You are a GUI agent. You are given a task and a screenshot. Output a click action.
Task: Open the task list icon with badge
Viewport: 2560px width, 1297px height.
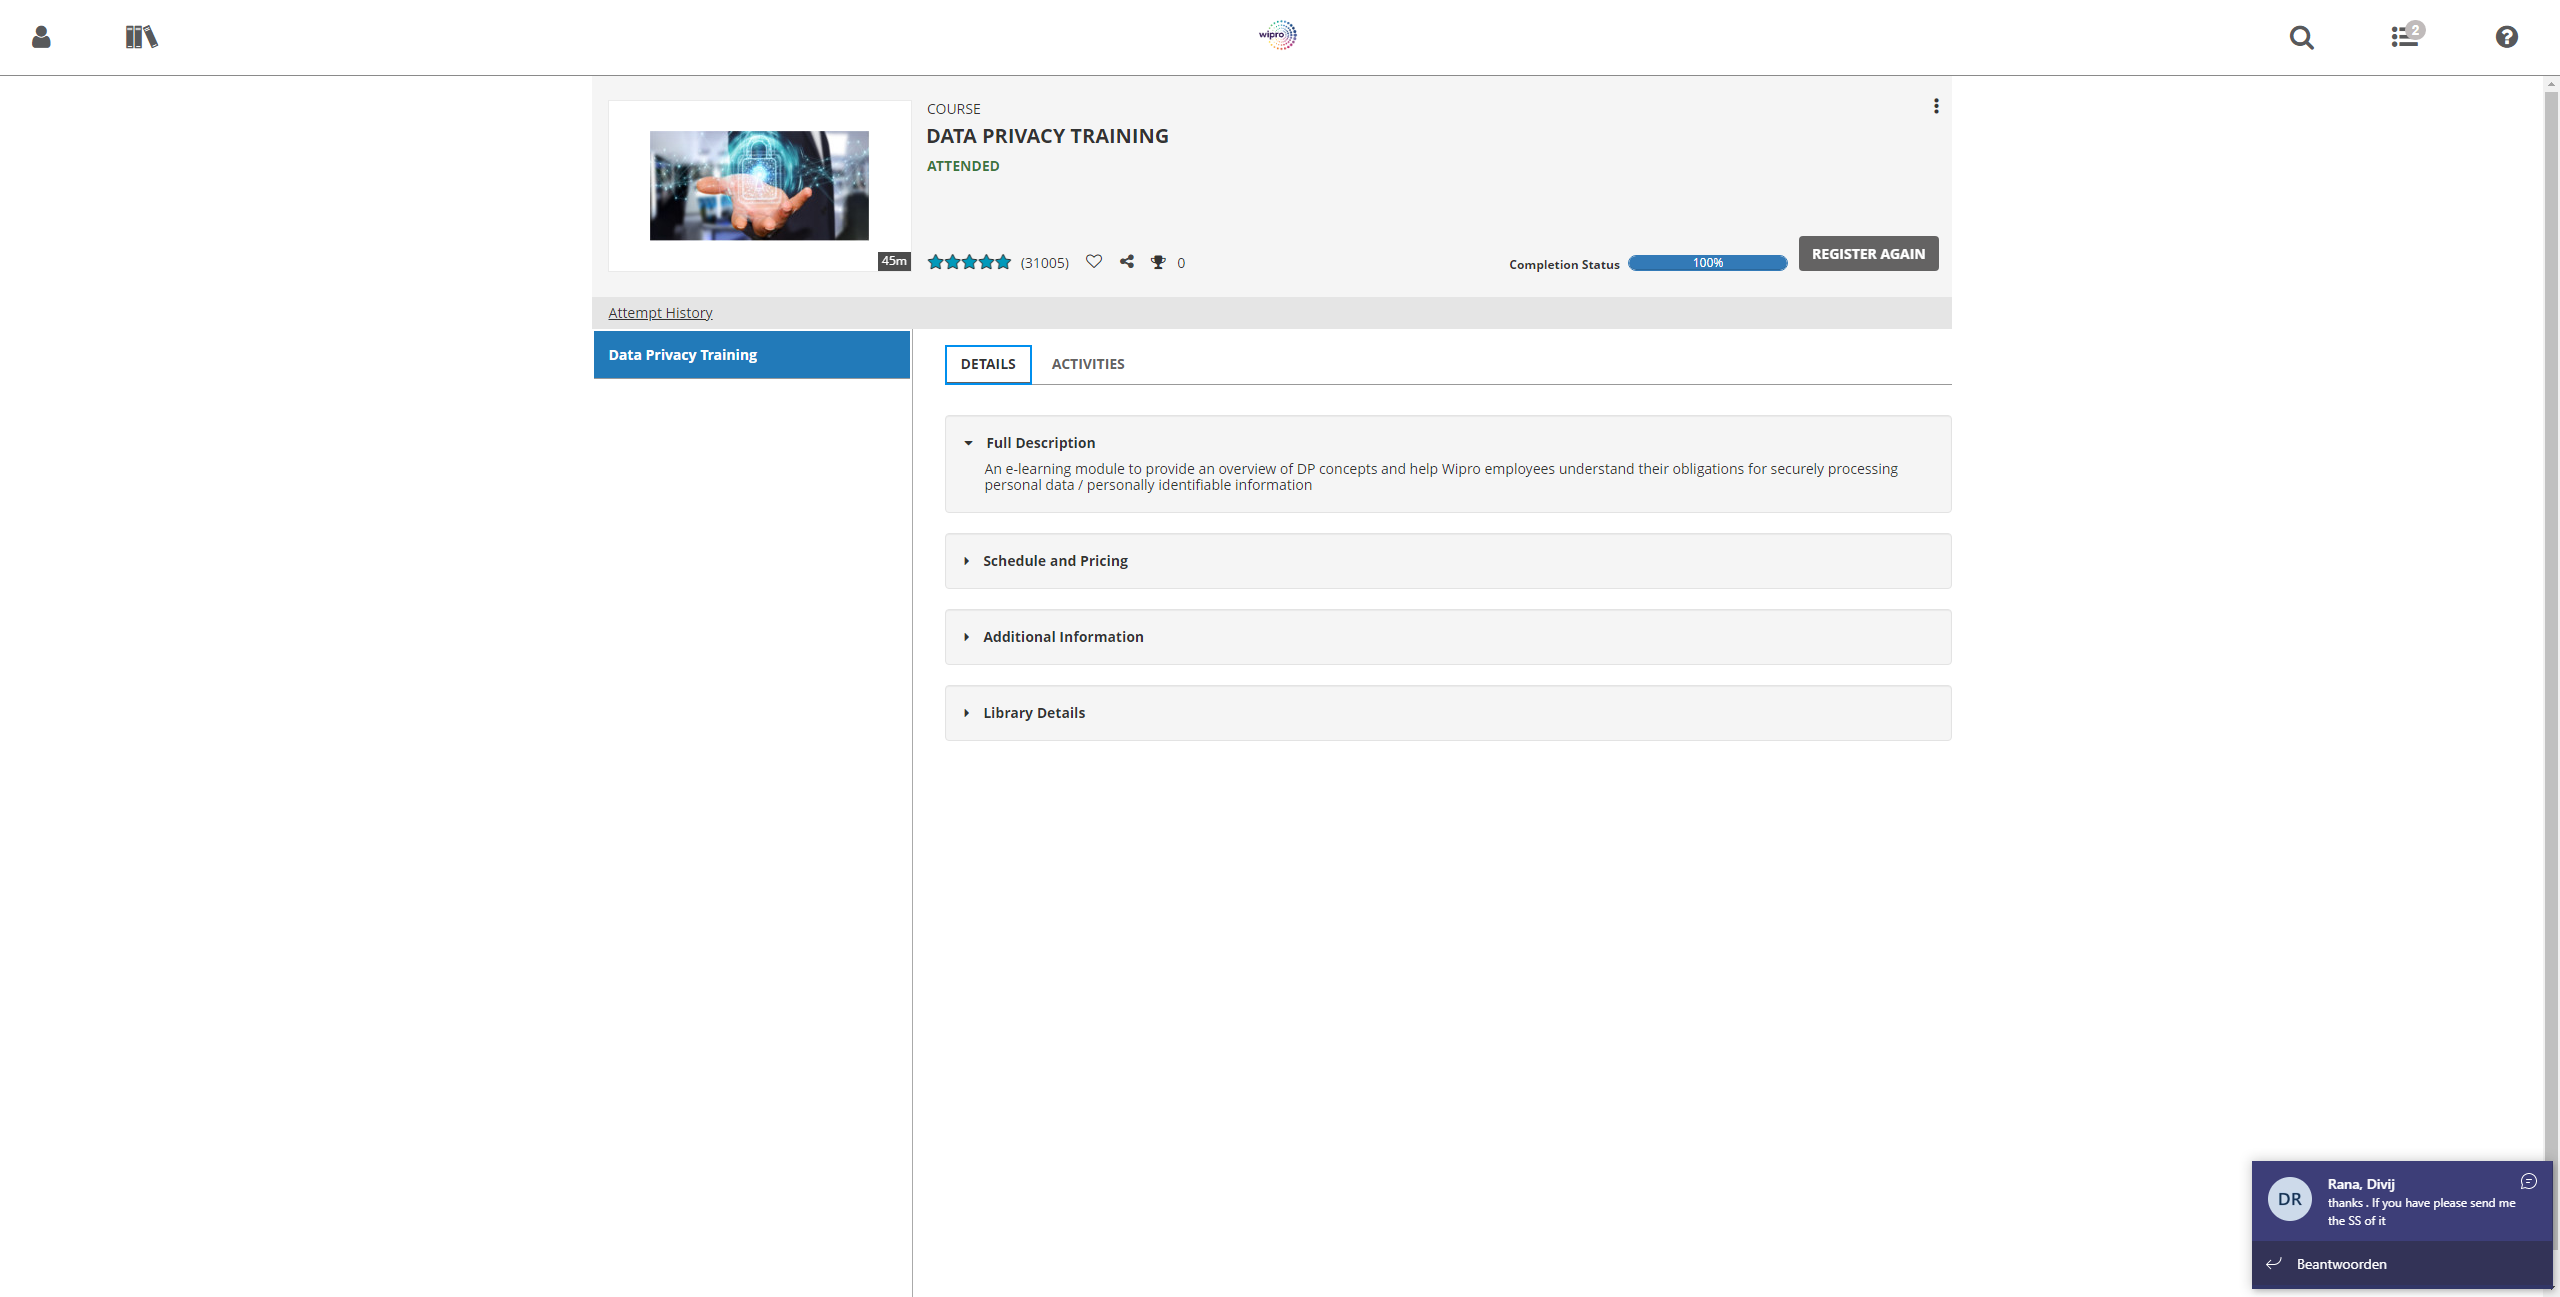tap(2405, 37)
